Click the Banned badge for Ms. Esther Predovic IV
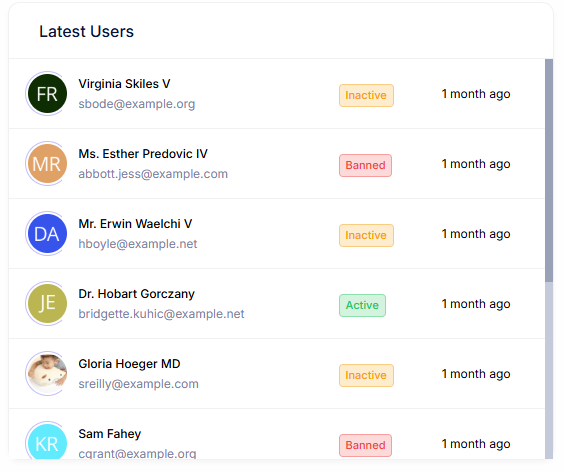The image size is (564, 472). pyautogui.click(x=365, y=165)
